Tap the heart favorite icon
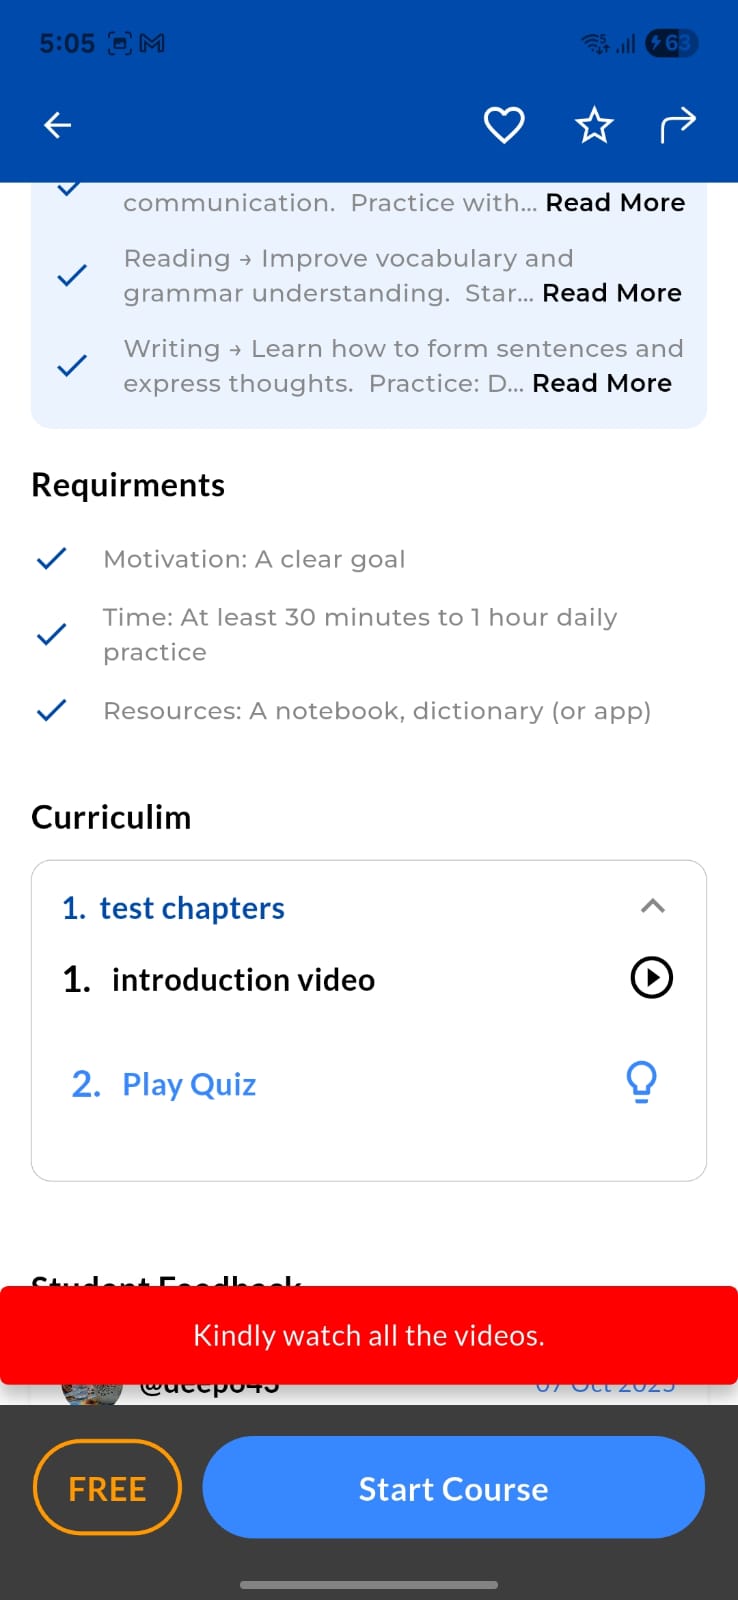 pos(504,125)
